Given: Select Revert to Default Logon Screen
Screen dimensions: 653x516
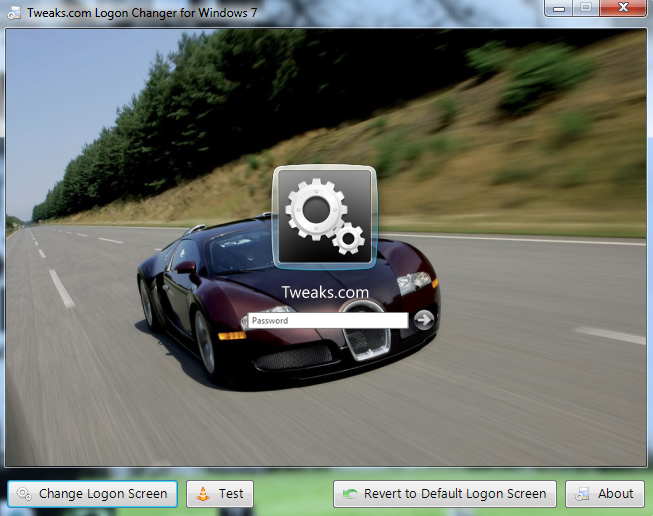Looking at the screenshot, I should [x=445, y=494].
